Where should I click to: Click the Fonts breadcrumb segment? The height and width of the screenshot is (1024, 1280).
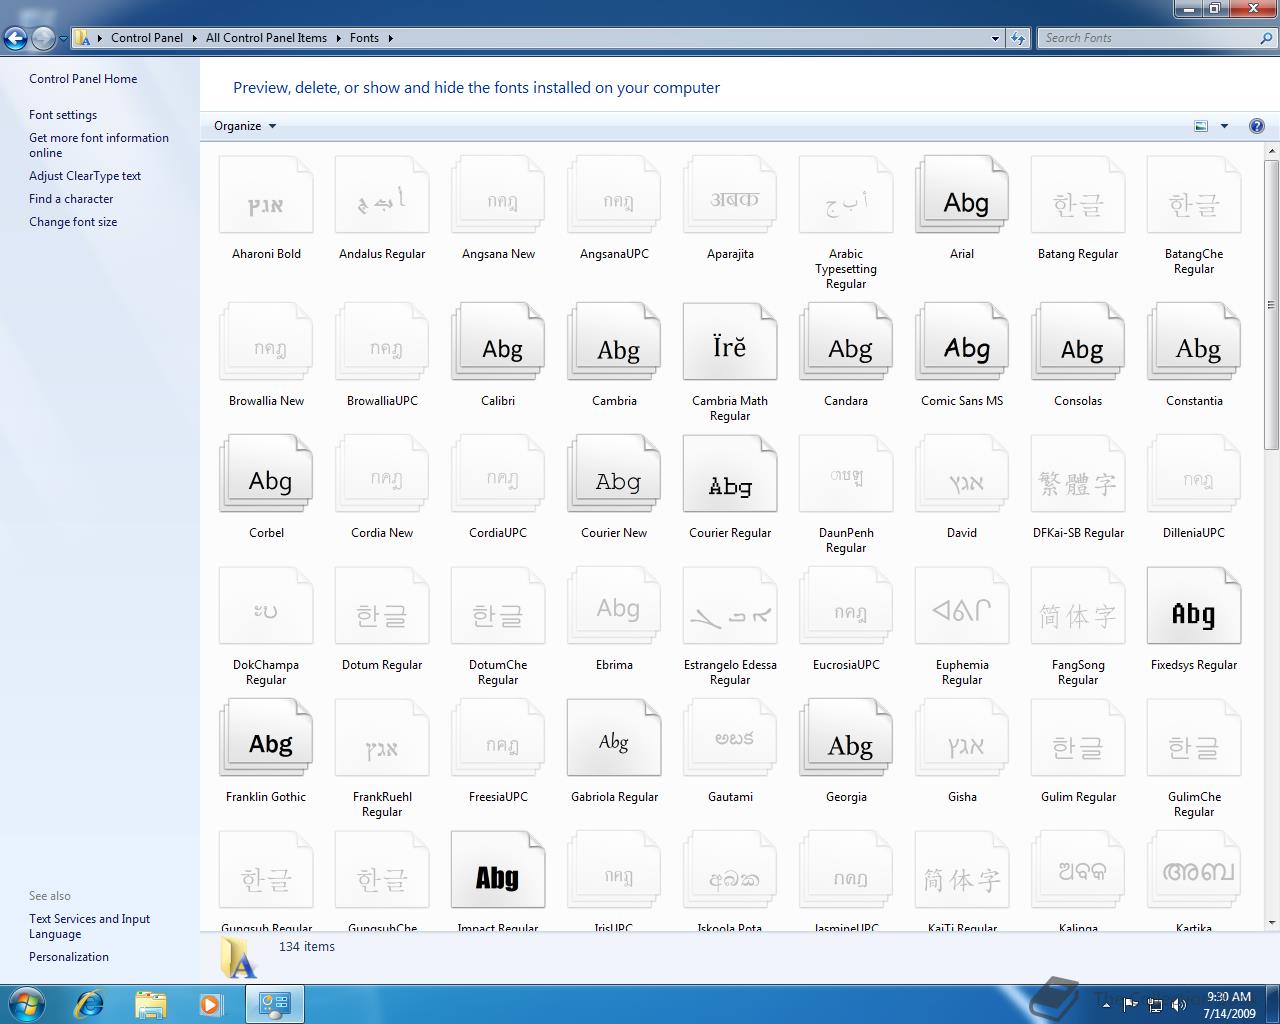coord(364,38)
